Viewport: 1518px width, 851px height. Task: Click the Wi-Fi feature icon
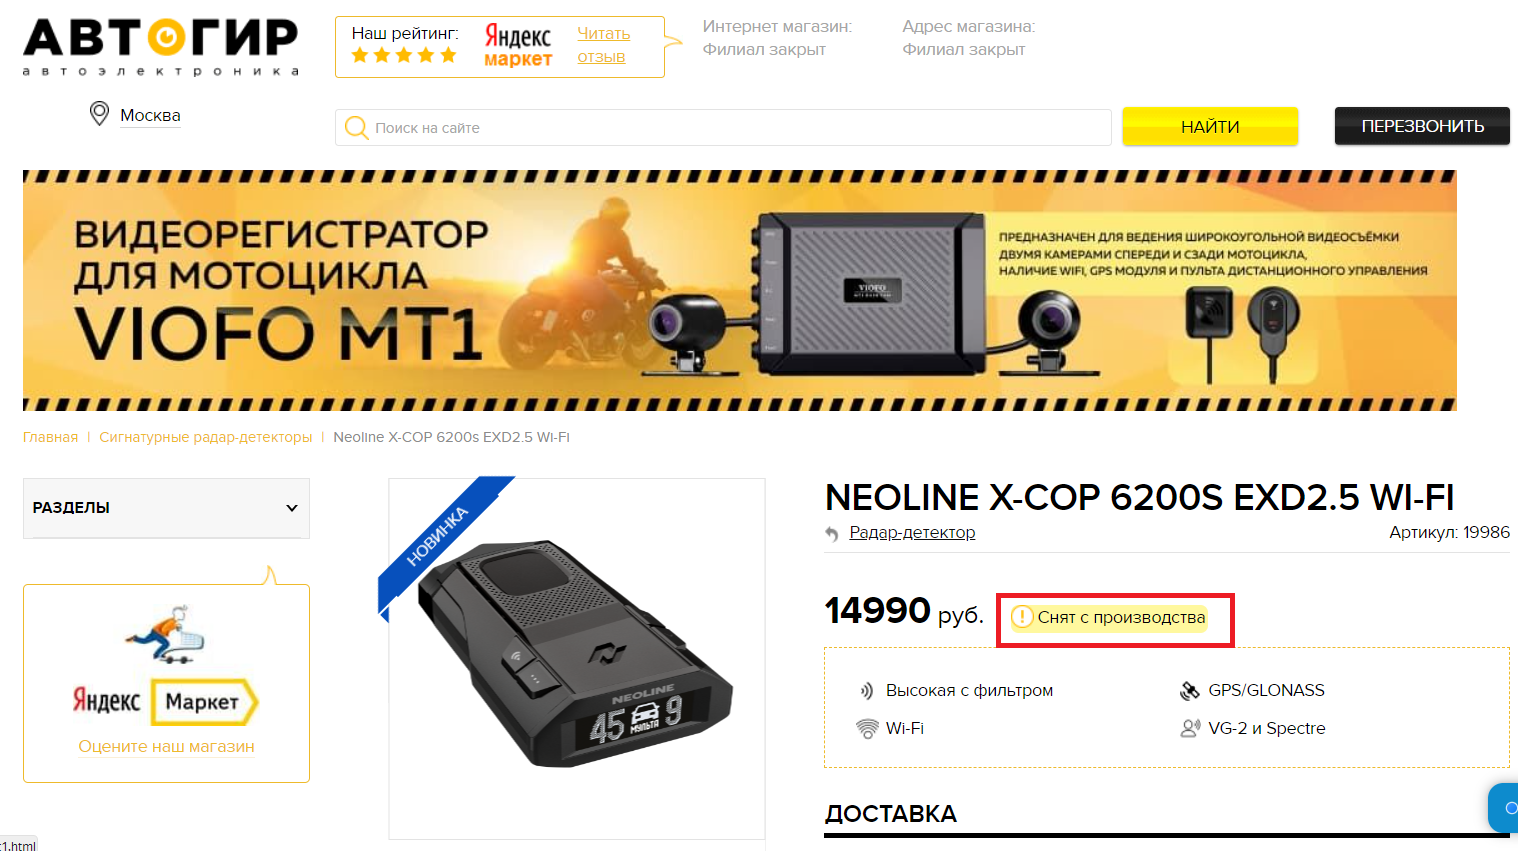[867, 729]
